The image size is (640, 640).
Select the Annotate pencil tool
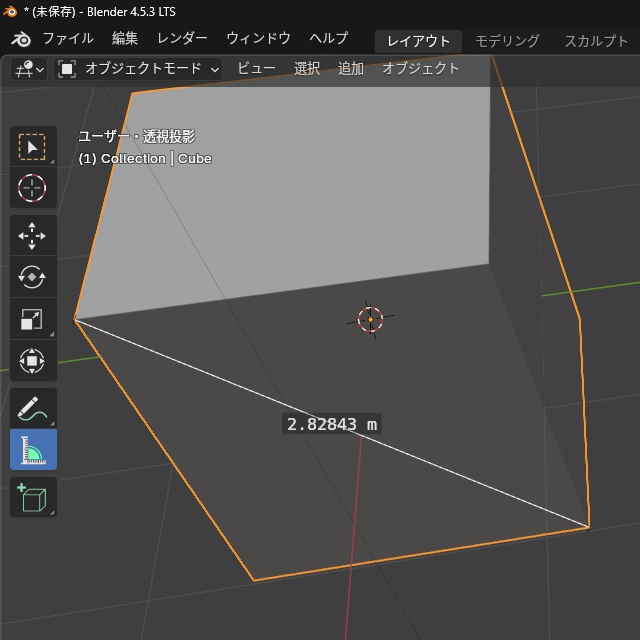[33, 408]
